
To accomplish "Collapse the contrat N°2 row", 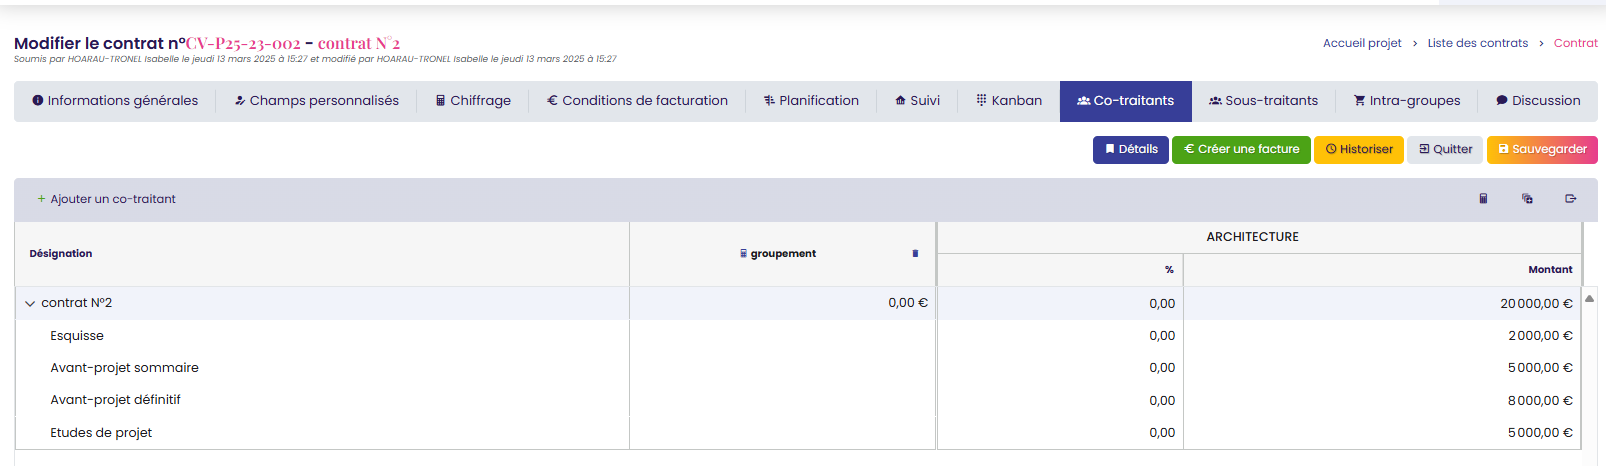I will [30, 304].
